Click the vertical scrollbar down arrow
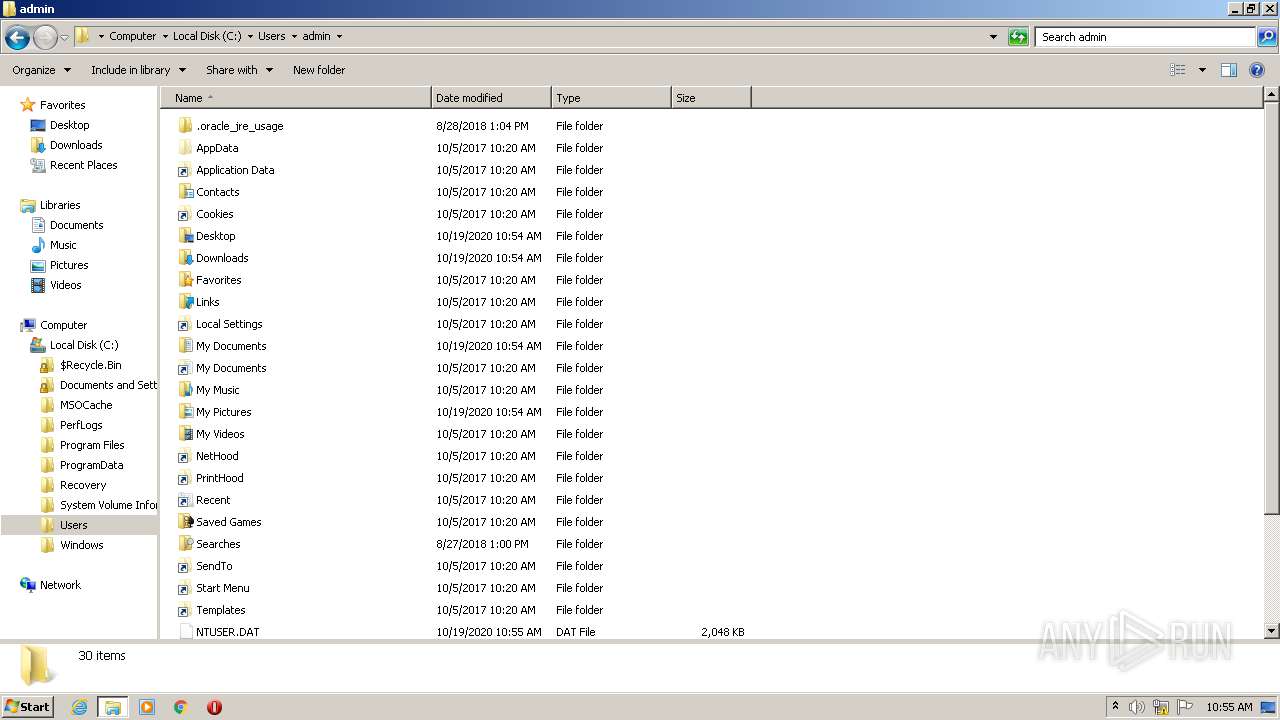1280x720 pixels. (1271, 631)
